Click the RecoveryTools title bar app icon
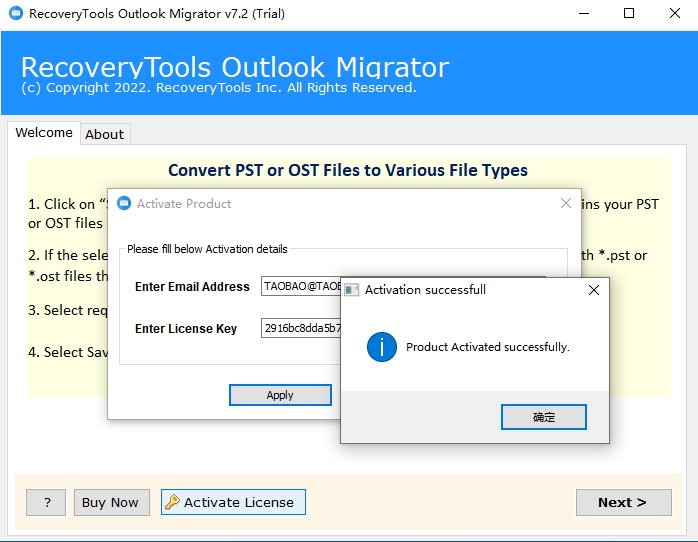This screenshot has height=542, width=698. point(16,13)
